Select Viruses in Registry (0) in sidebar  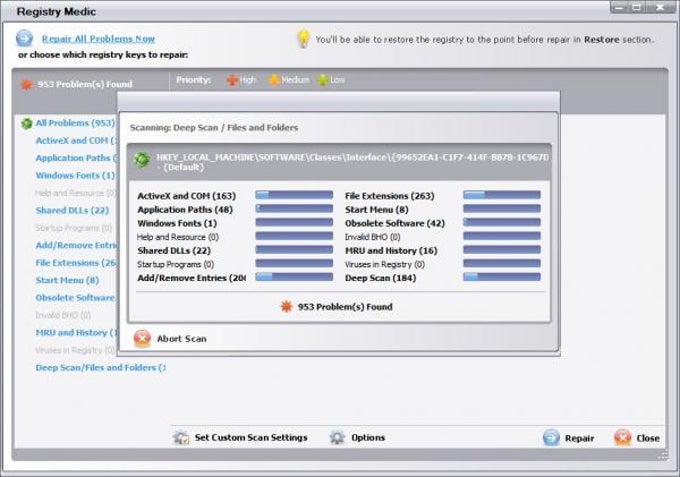[76, 350]
